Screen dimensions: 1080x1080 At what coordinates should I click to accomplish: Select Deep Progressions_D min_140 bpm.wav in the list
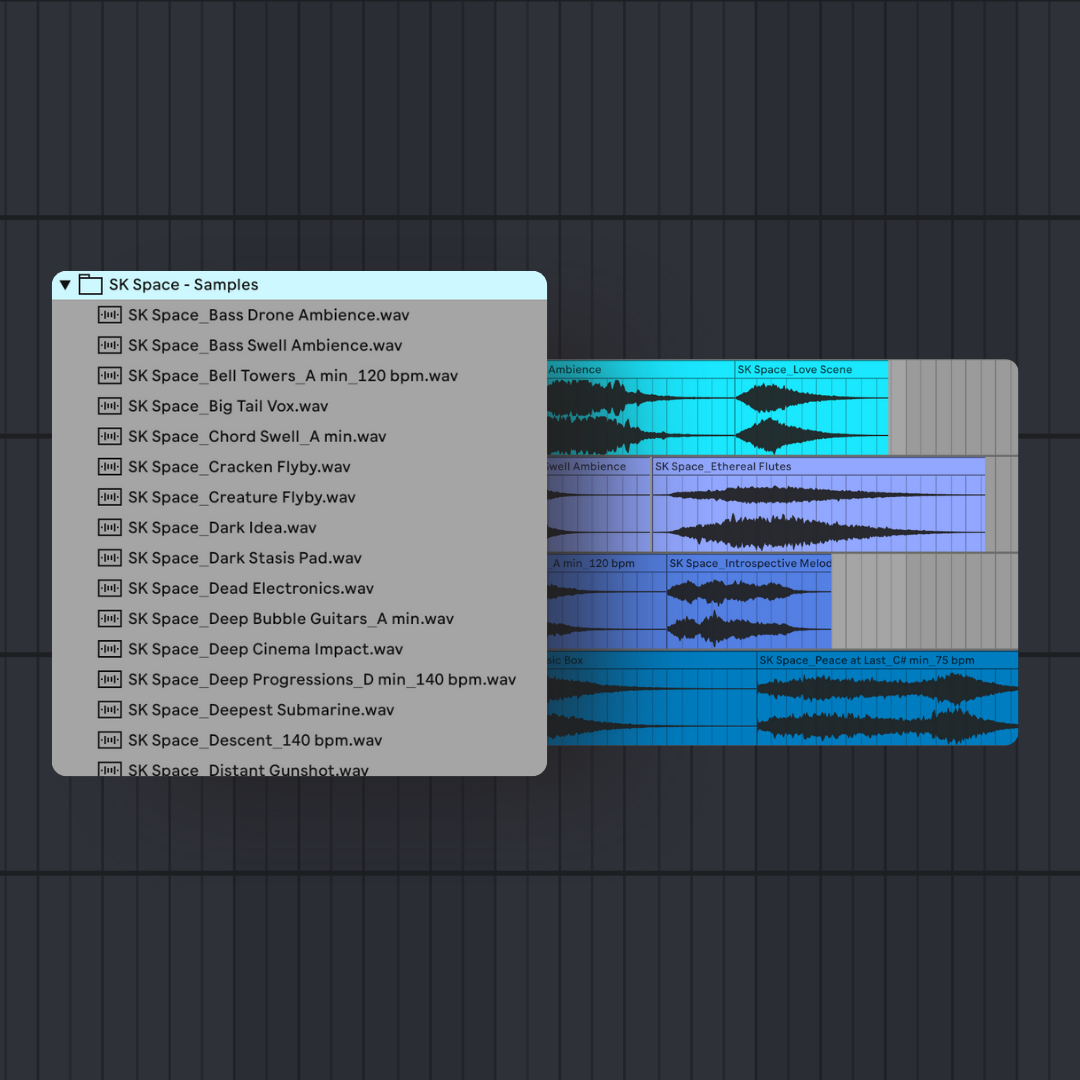pyautogui.click(x=322, y=680)
